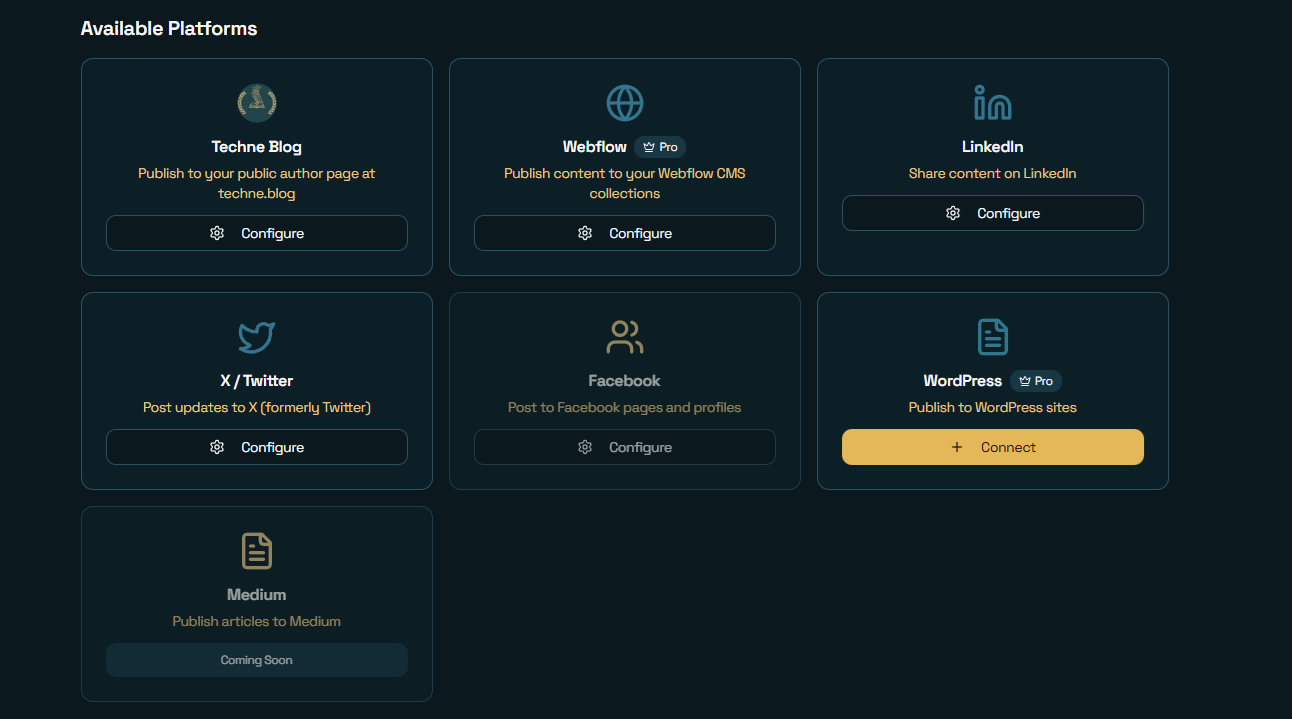
Task: Click the Webflow globe icon
Action: (x=625, y=103)
